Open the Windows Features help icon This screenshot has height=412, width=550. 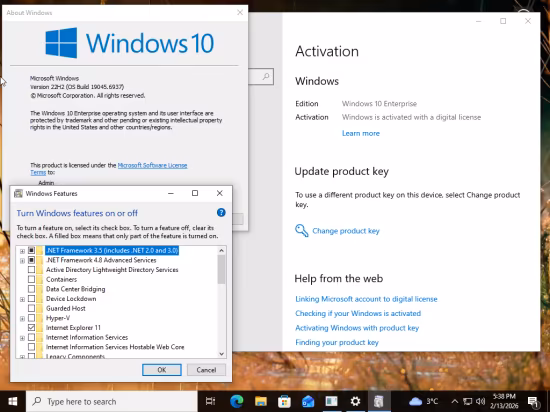[x=221, y=212]
